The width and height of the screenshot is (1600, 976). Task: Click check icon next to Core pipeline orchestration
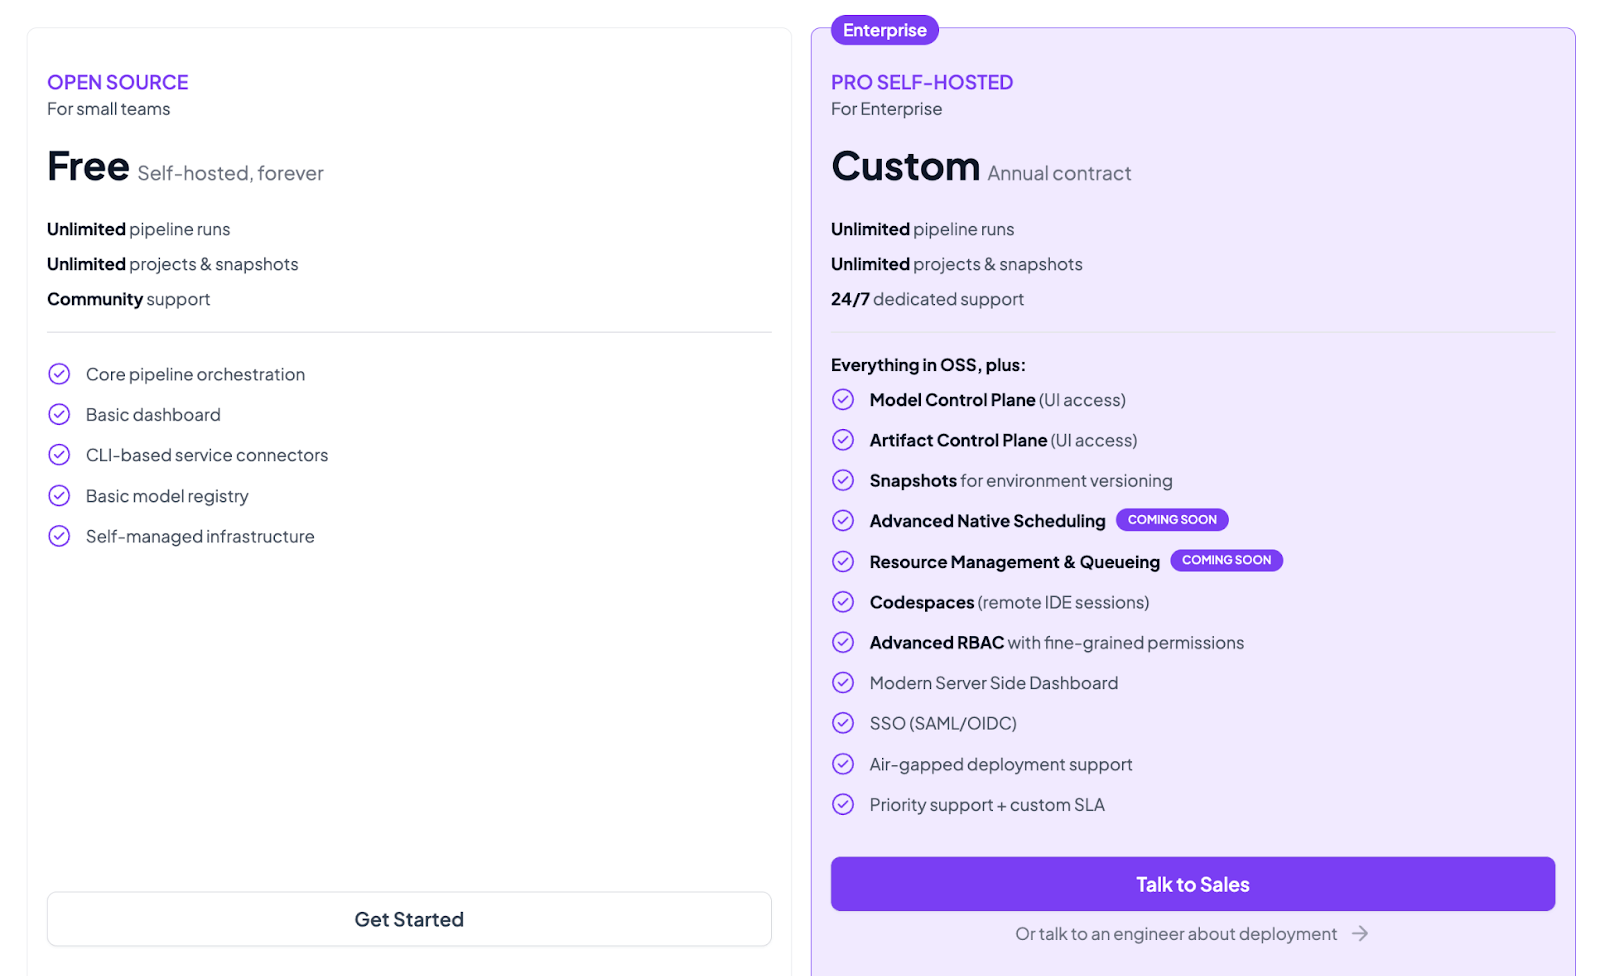[x=59, y=374]
